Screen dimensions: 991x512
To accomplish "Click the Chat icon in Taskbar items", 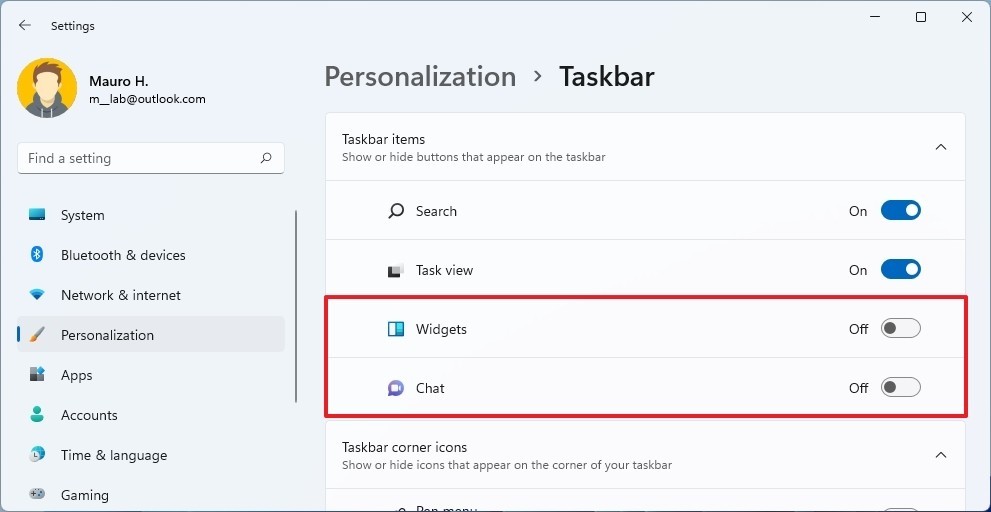I will [x=396, y=388].
